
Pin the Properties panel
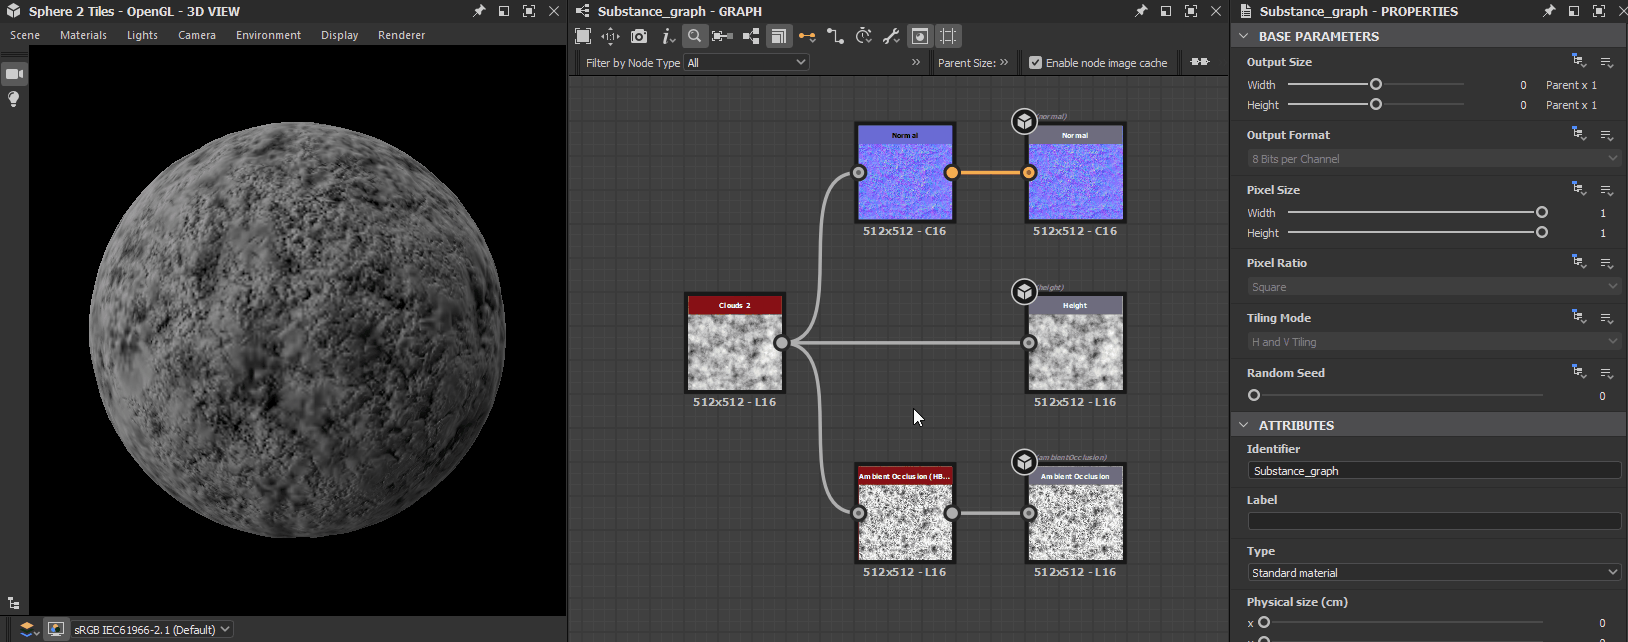pyautogui.click(x=1548, y=11)
